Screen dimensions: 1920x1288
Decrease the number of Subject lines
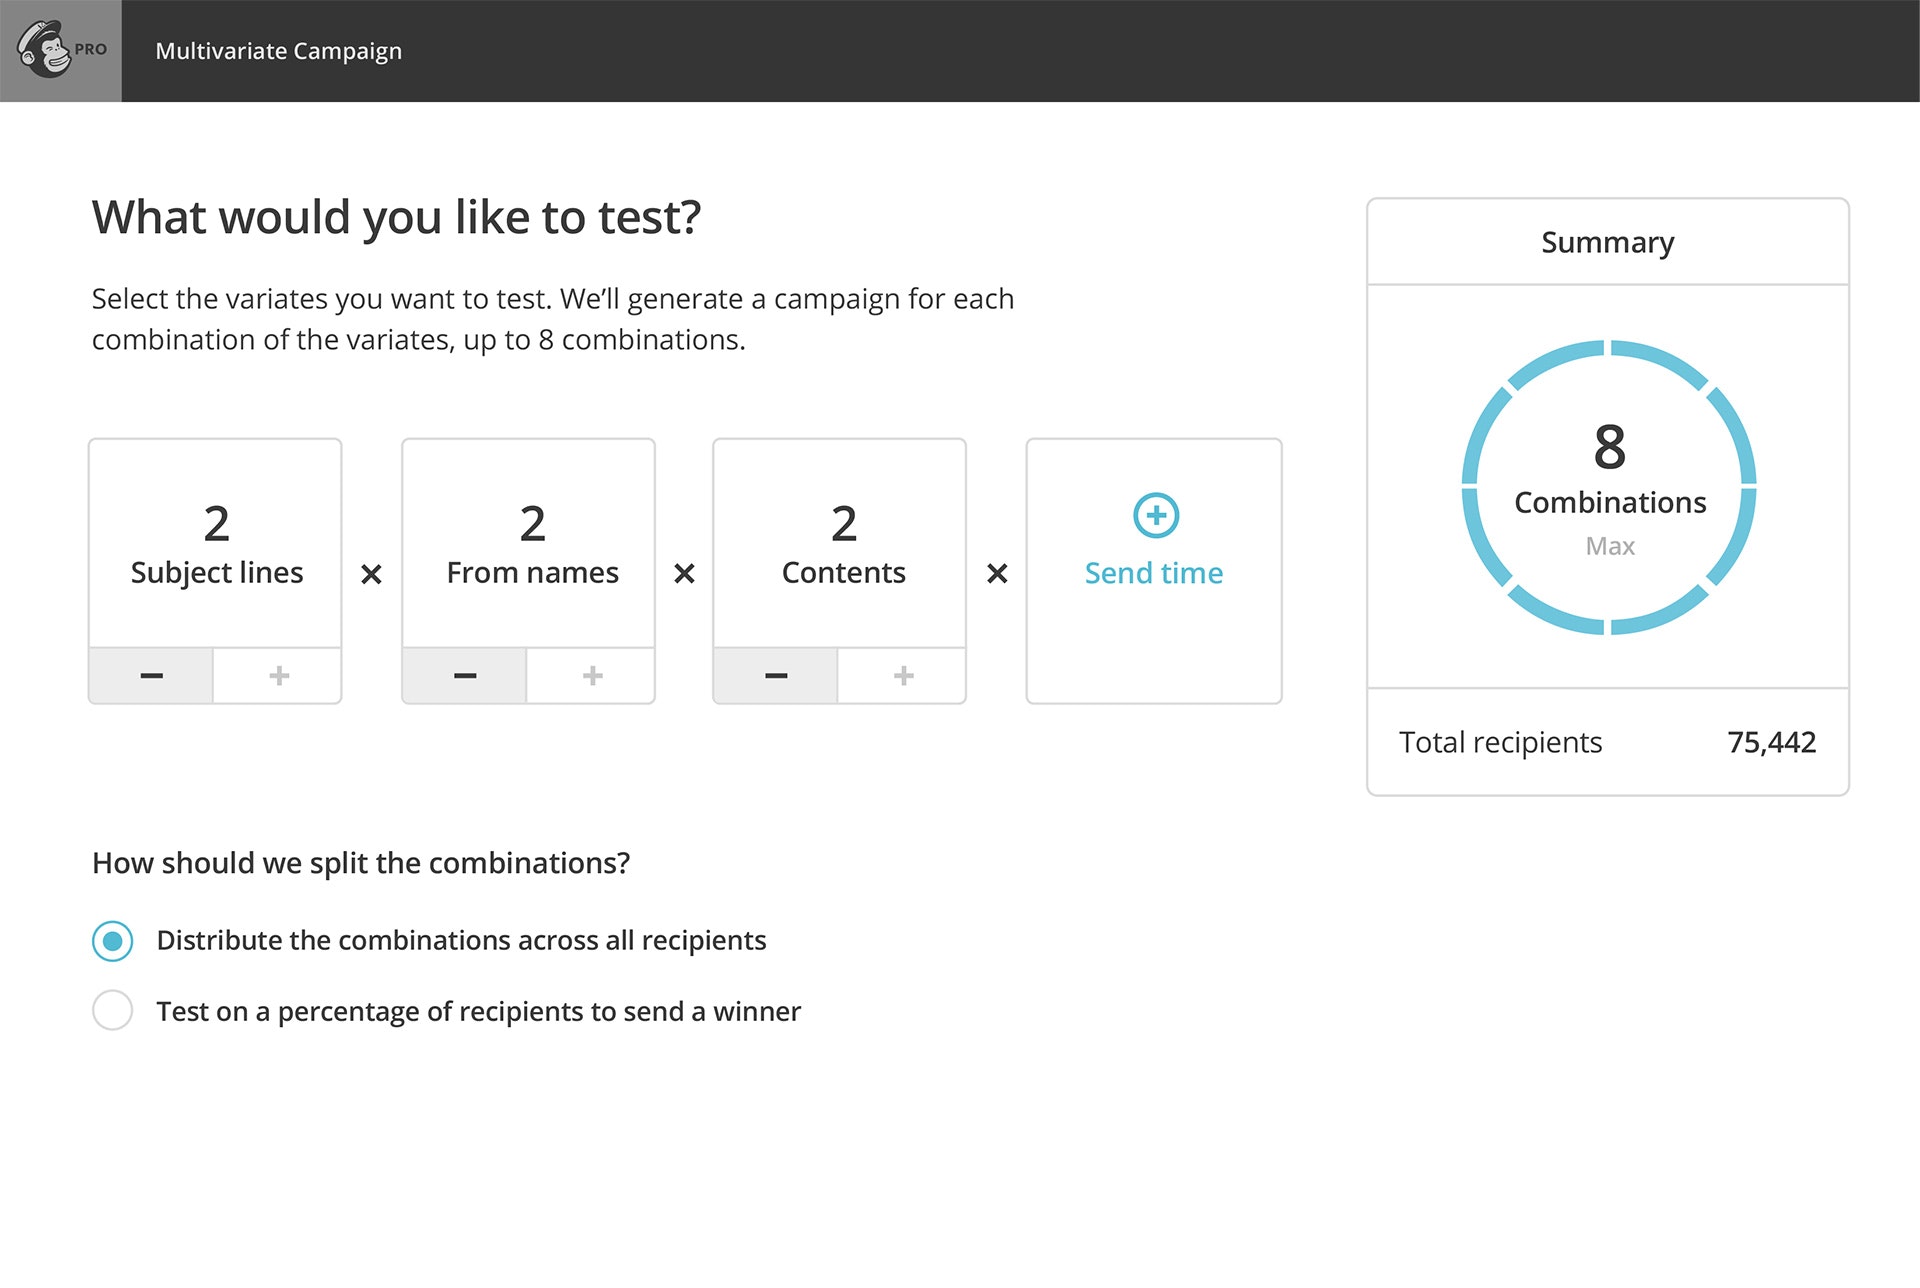[151, 676]
